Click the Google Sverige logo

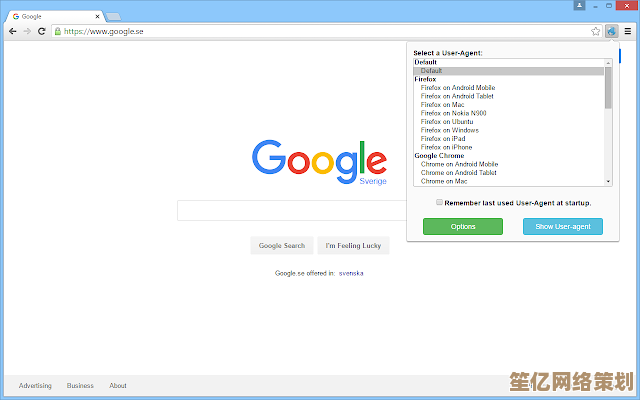(320, 162)
